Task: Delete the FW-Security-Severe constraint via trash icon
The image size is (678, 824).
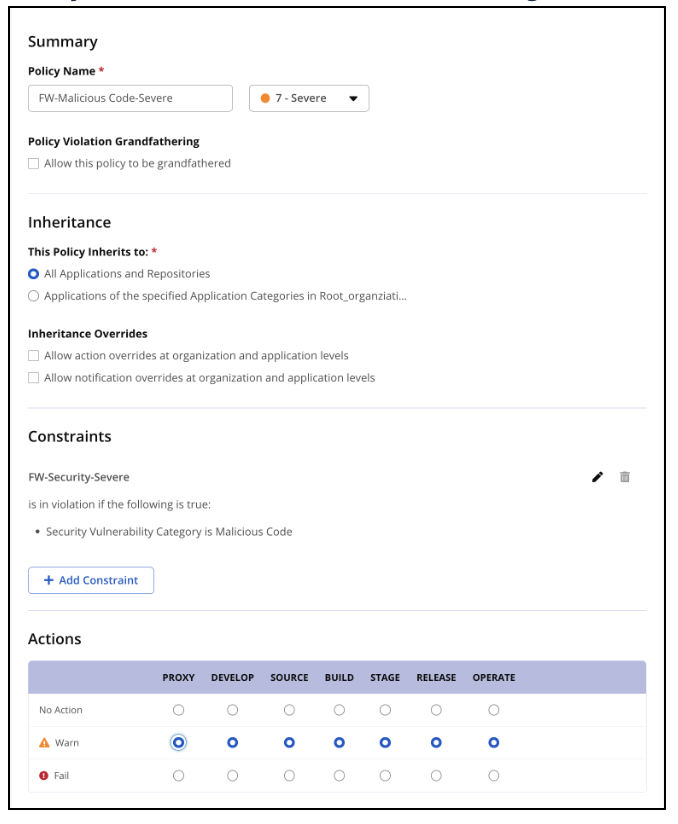Action: pos(624,477)
